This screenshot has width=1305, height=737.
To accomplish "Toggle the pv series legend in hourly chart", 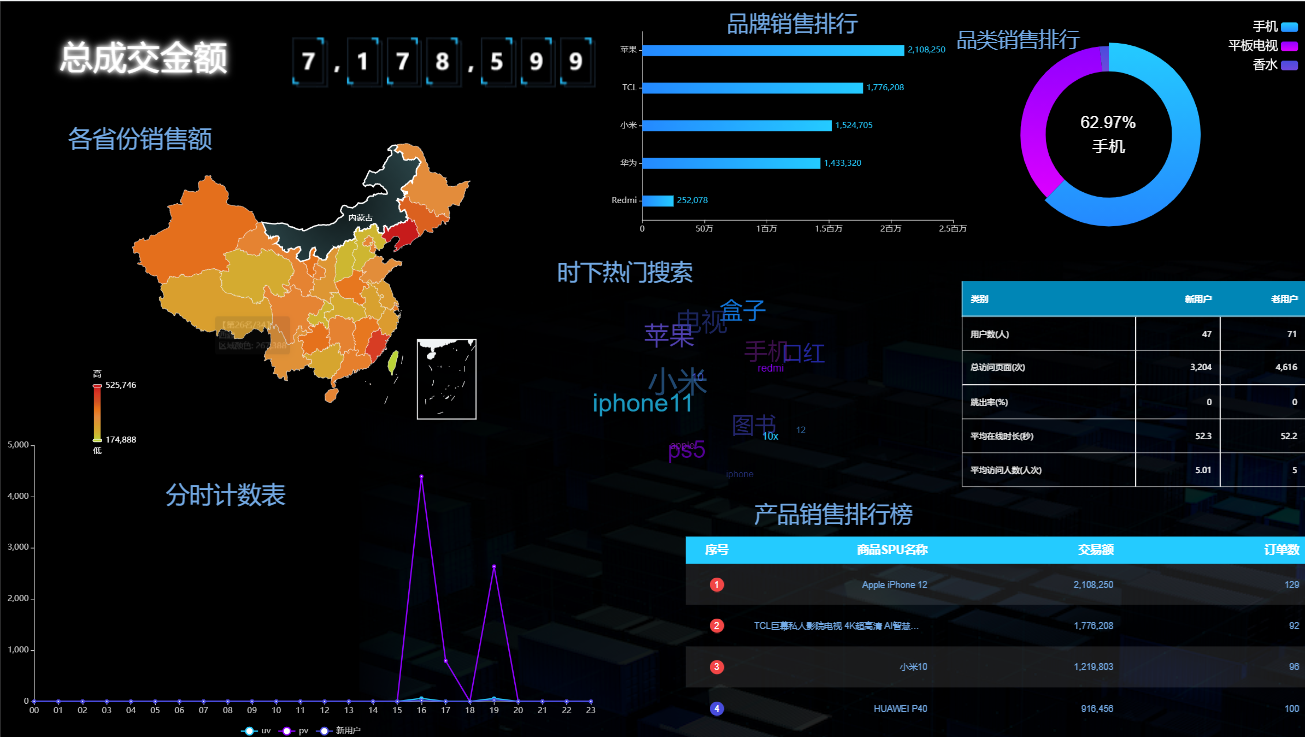I will tap(295, 731).
